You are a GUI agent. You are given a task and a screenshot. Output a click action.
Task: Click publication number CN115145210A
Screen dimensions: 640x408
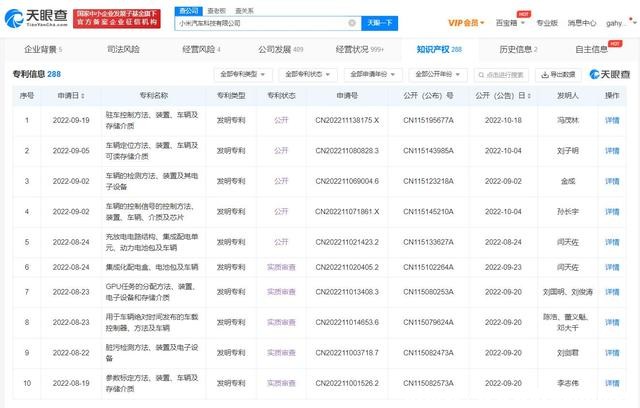(x=428, y=212)
